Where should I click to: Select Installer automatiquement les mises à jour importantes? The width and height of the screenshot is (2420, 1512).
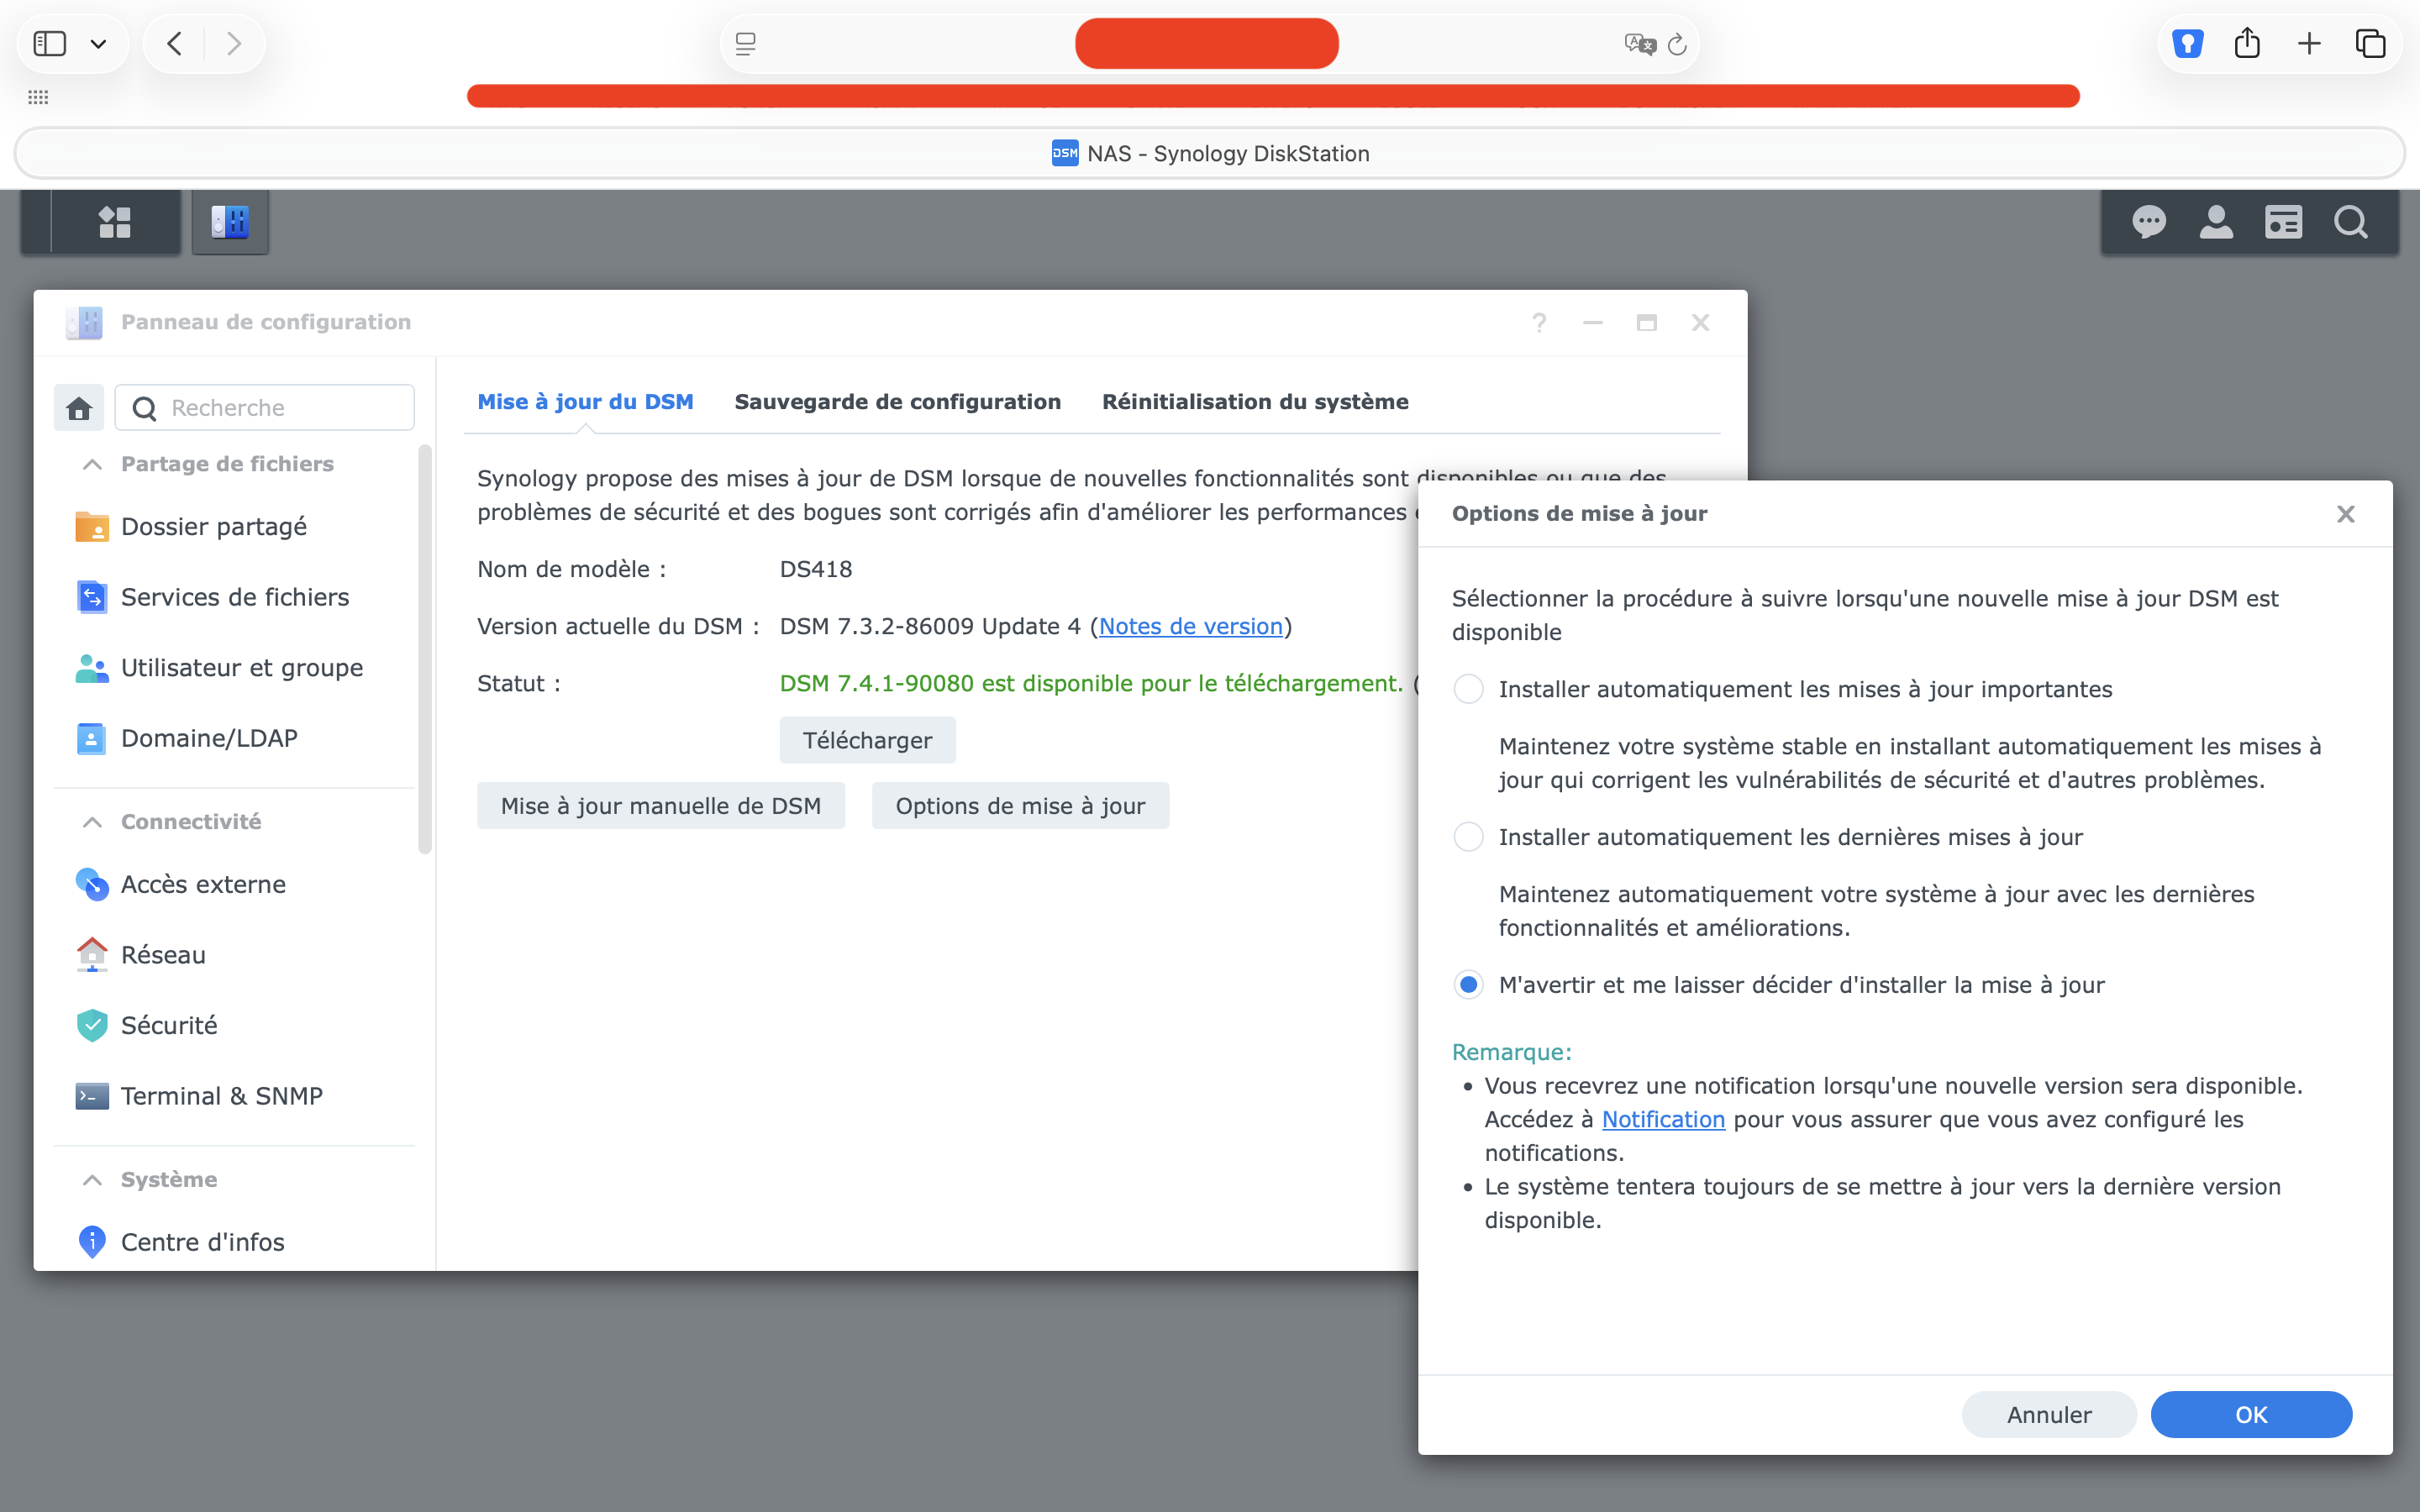click(x=1468, y=689)
